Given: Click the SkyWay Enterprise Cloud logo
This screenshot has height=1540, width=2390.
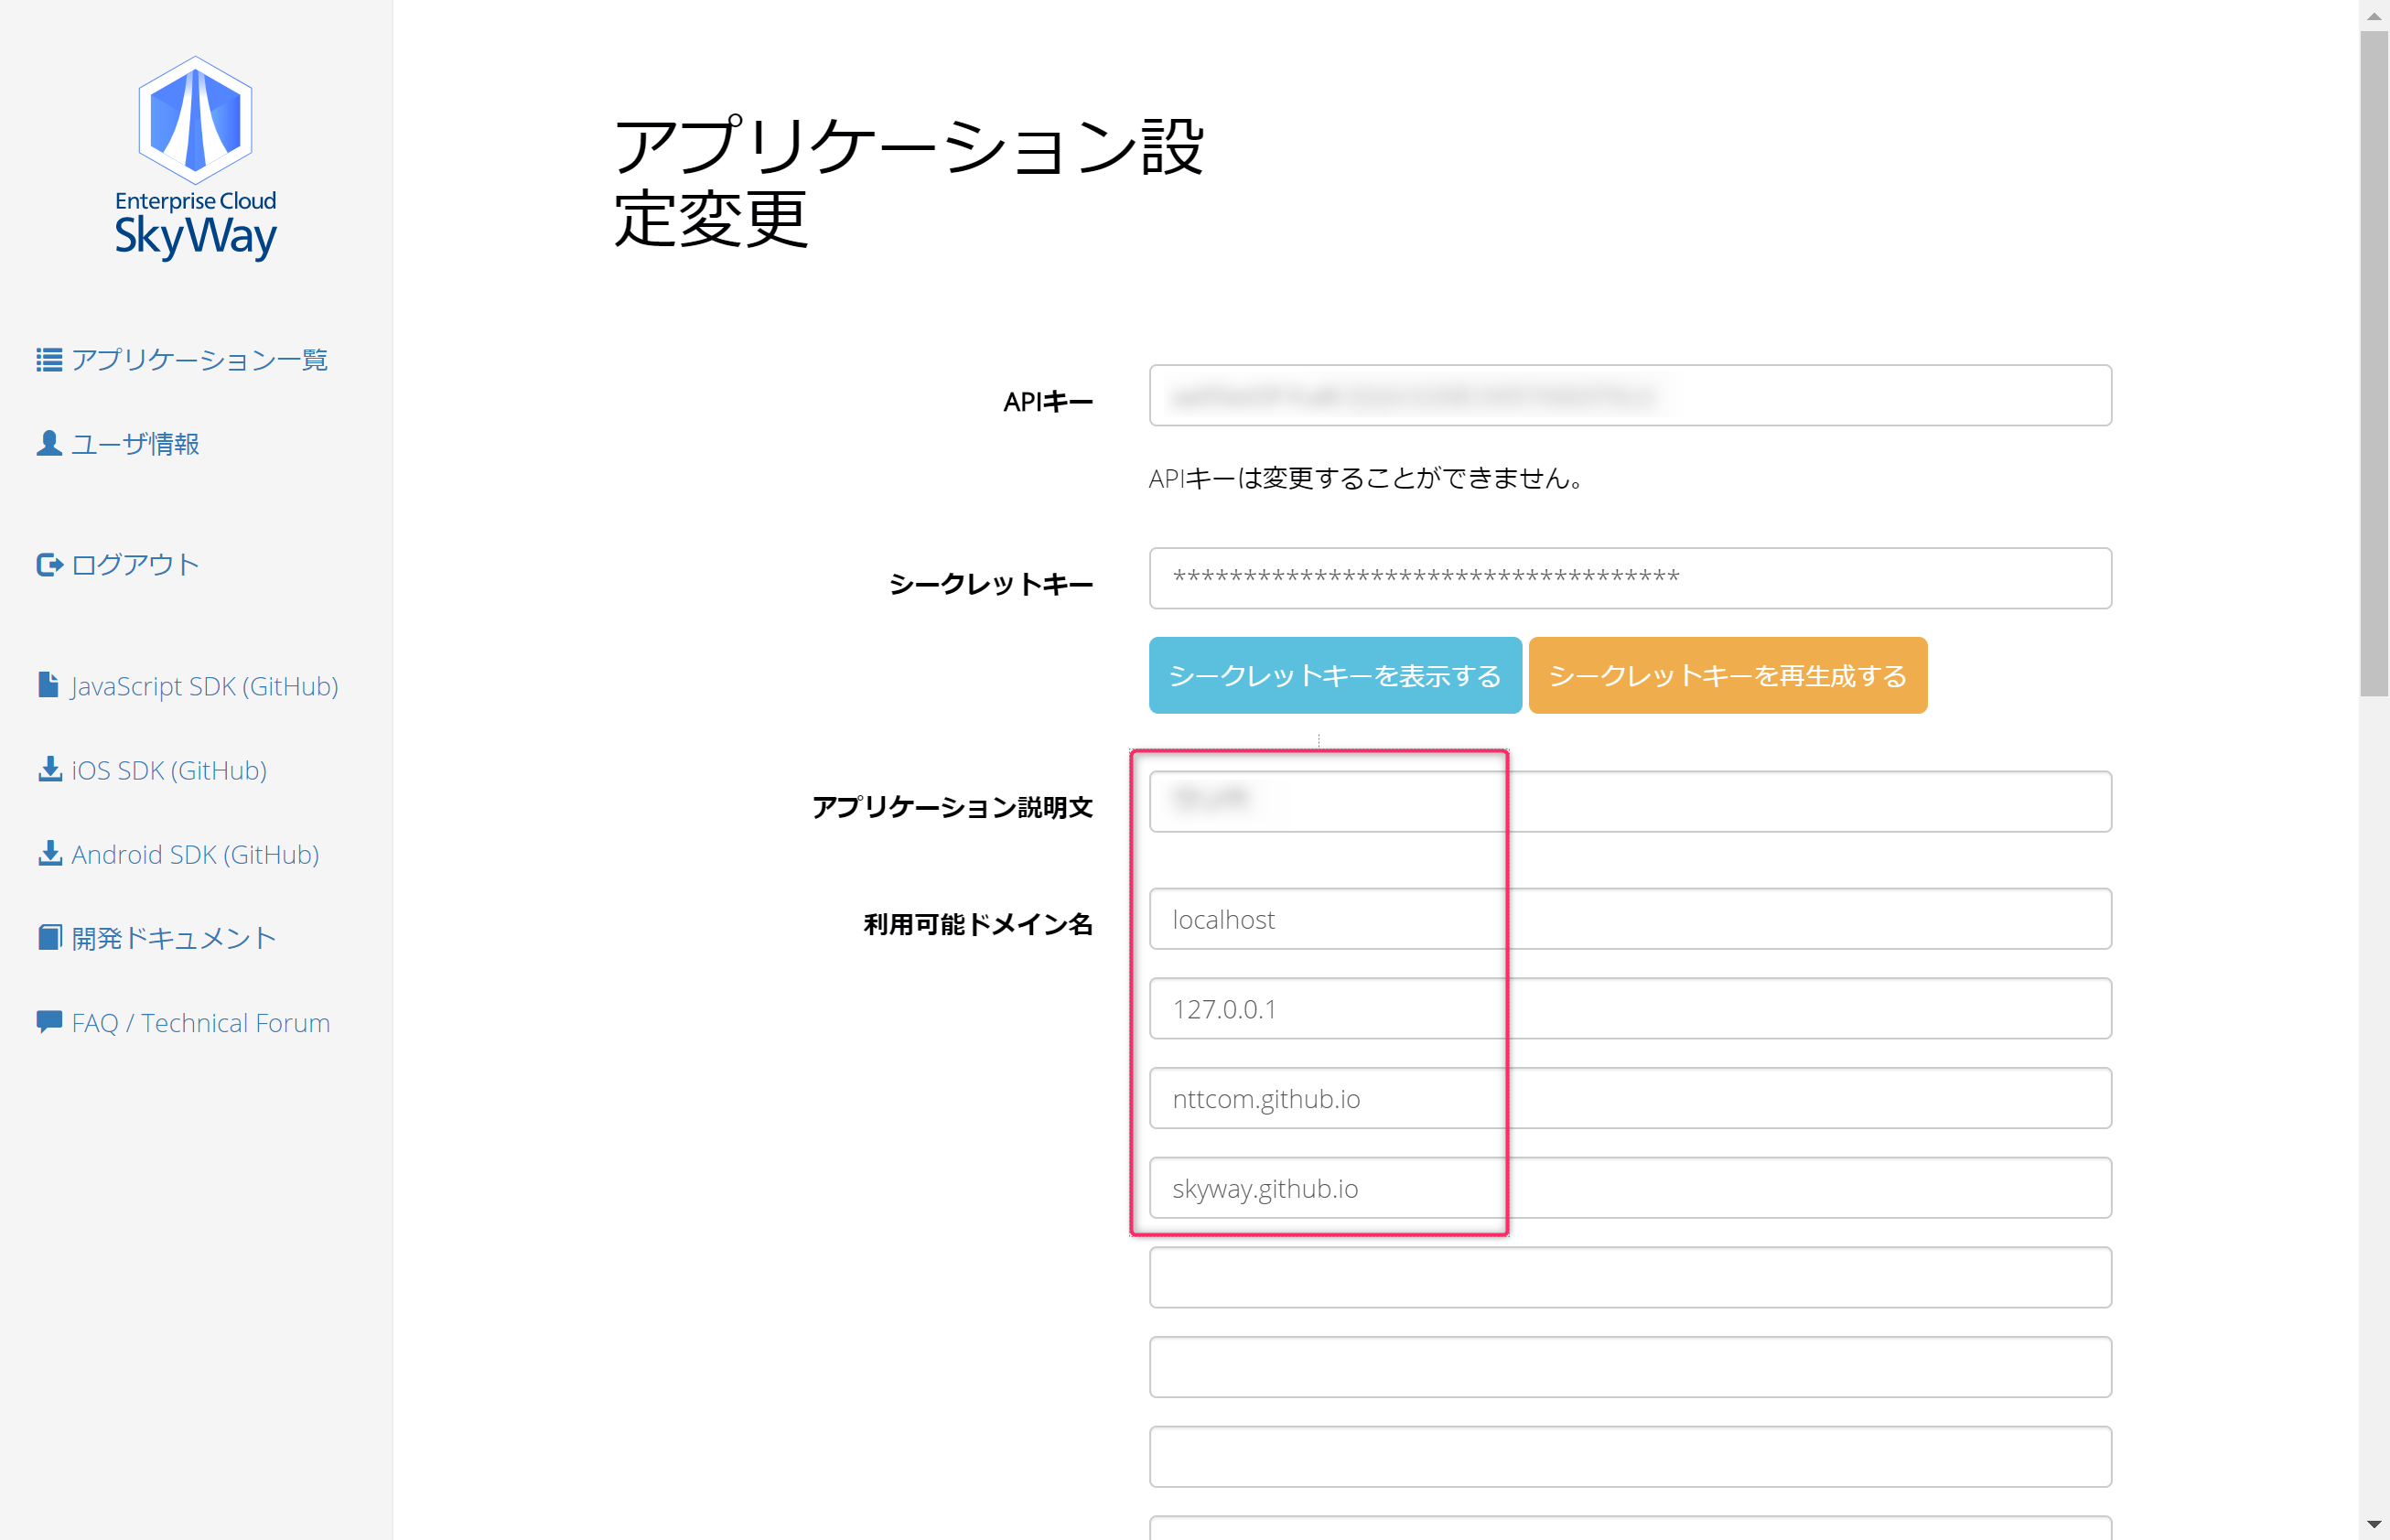Looking at the screenshot, I should 195,159.
